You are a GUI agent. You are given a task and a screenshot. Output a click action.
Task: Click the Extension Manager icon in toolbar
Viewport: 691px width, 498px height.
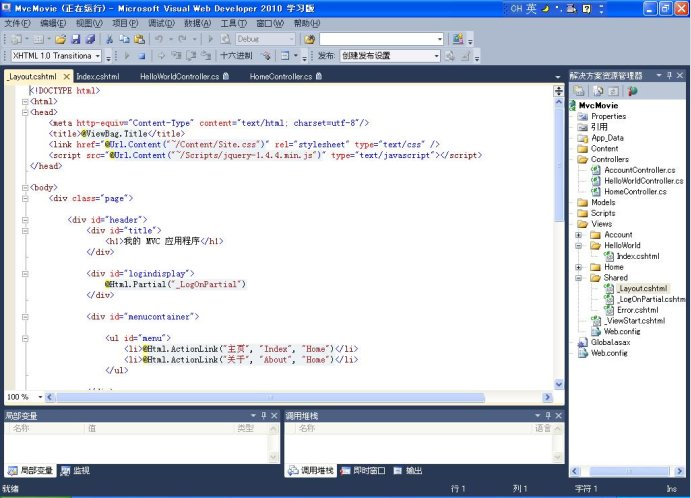(458, 39)
